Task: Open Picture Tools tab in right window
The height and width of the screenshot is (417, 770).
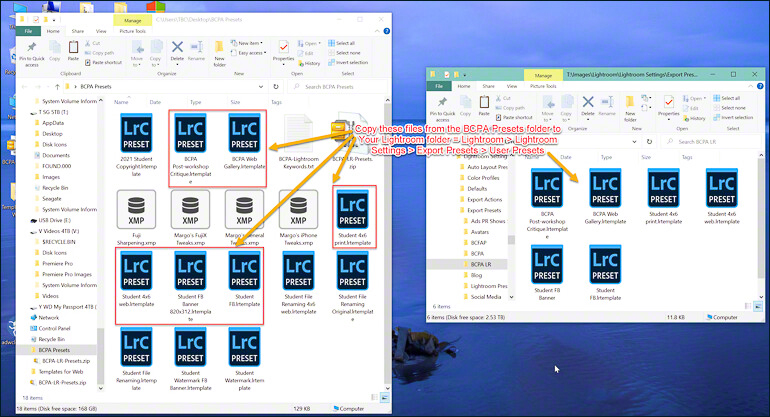Action: 543,86
